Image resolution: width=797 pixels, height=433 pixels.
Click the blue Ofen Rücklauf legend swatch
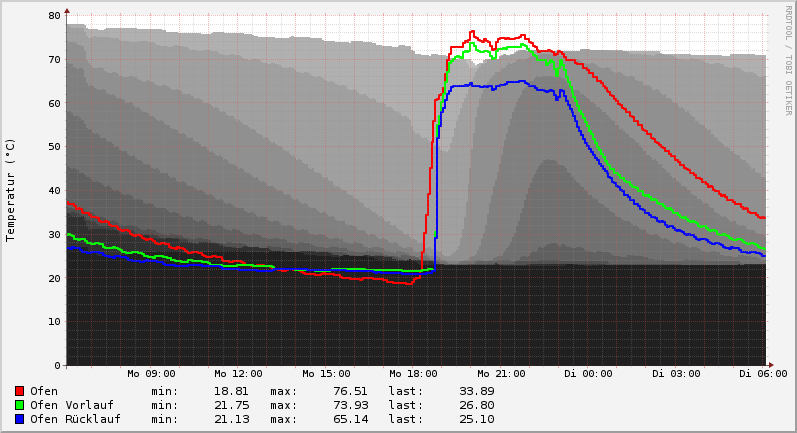[19, 419]
